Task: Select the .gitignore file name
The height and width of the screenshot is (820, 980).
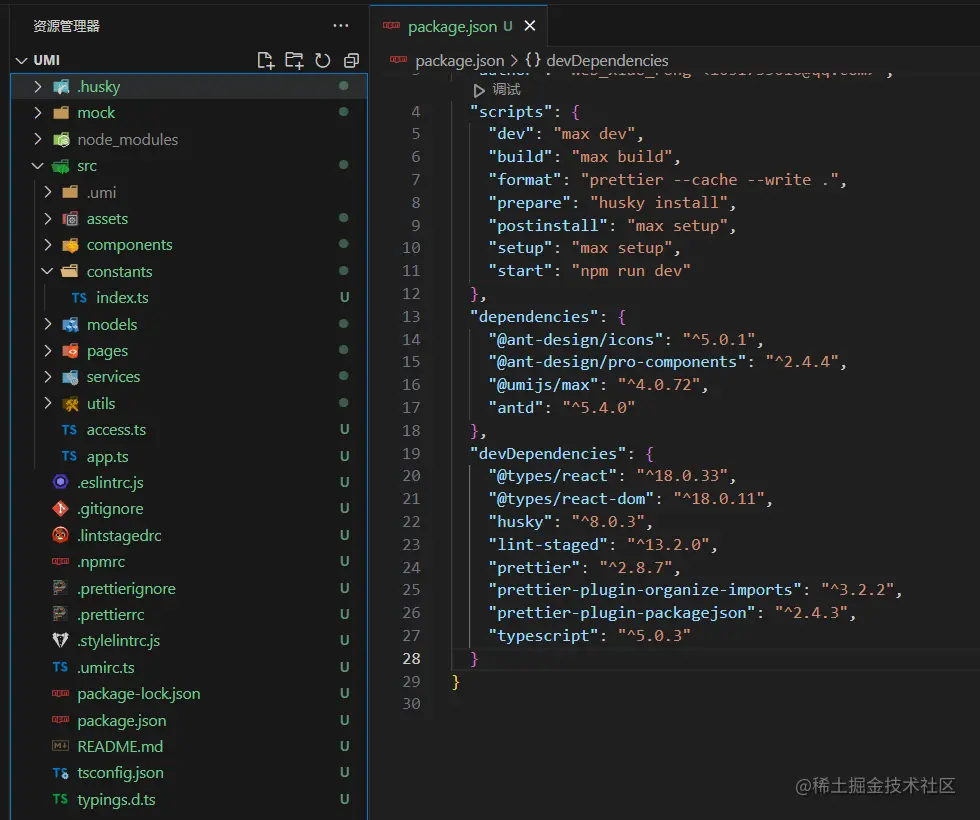Action: [x=110, y=509]
